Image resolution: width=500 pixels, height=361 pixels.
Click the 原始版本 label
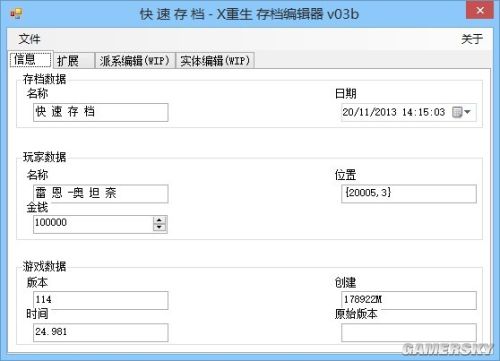[356, 314]
